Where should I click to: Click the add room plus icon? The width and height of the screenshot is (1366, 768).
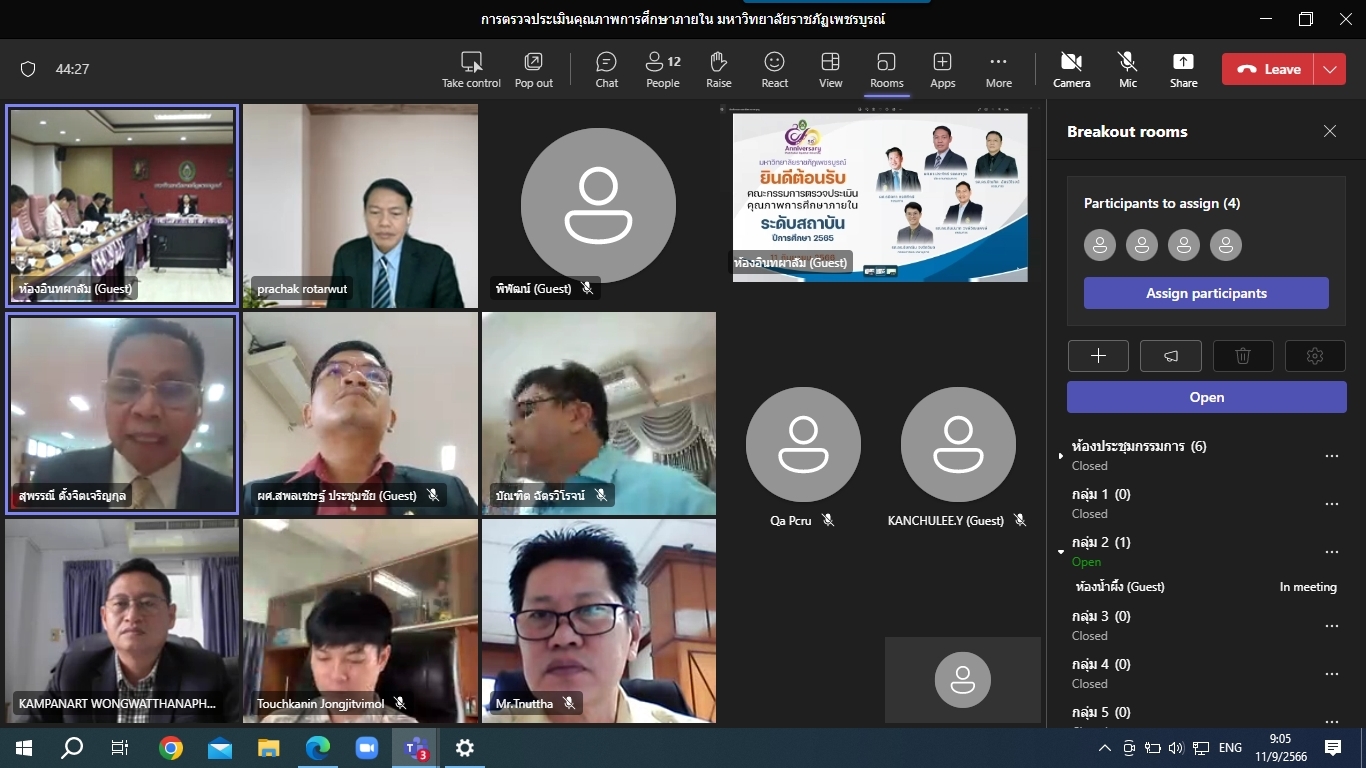tap(1098, 356)
